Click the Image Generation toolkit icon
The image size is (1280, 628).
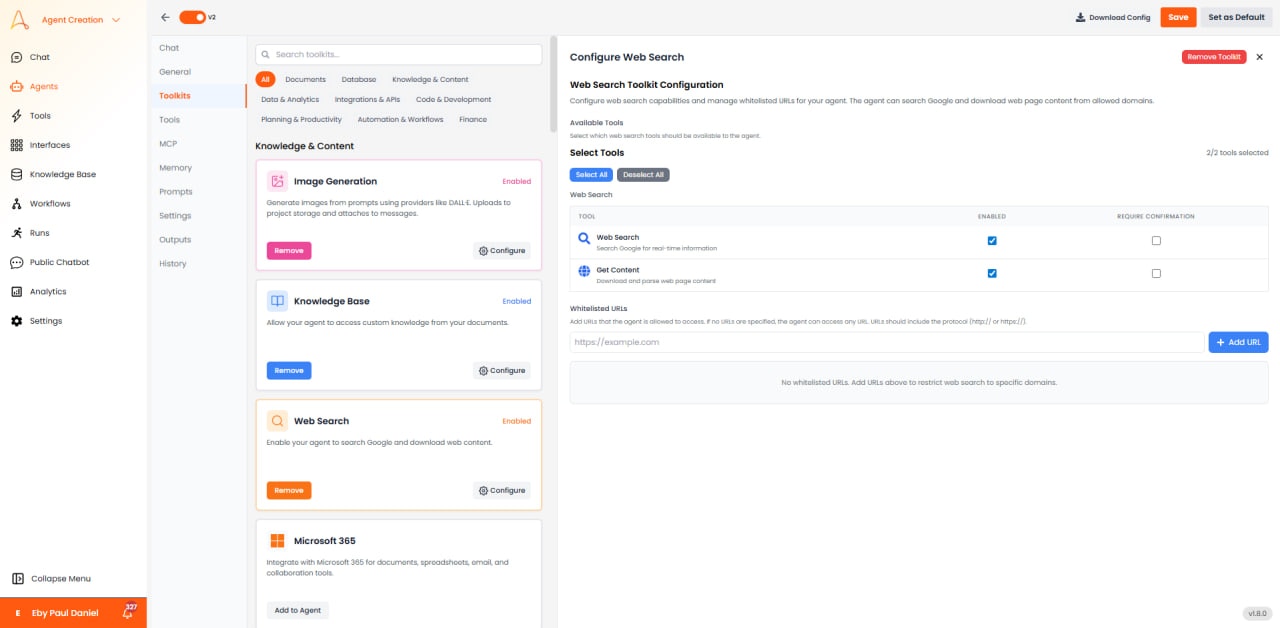277,181
